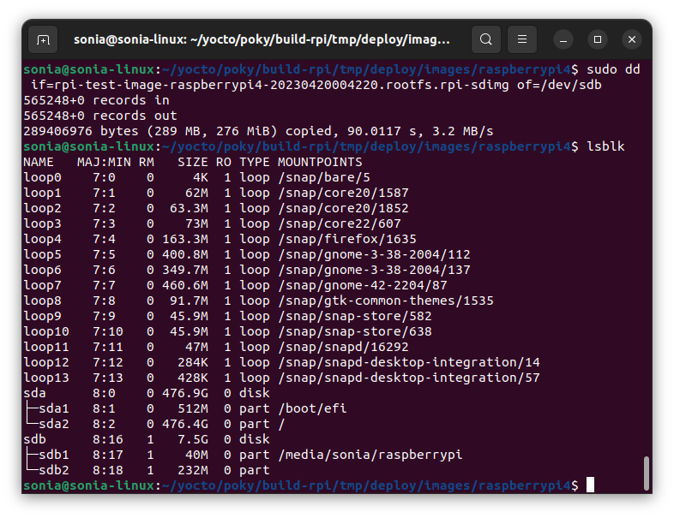
Task: Click the text '565248+0 records in'
Action: [x=96, y=101]
